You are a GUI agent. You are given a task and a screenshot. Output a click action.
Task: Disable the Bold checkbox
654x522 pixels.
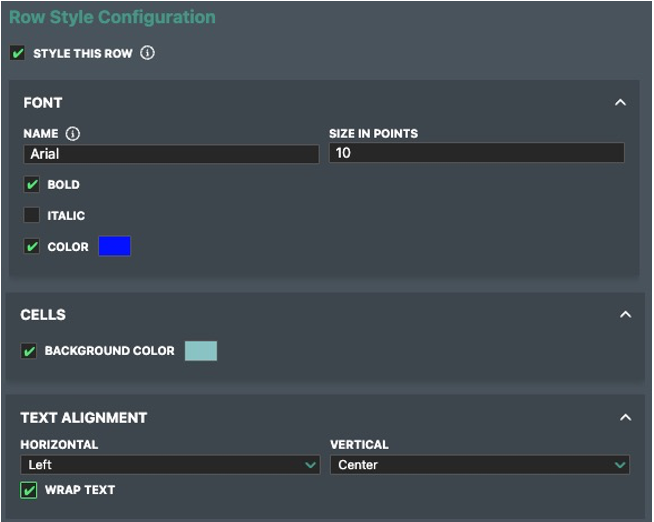32,185
